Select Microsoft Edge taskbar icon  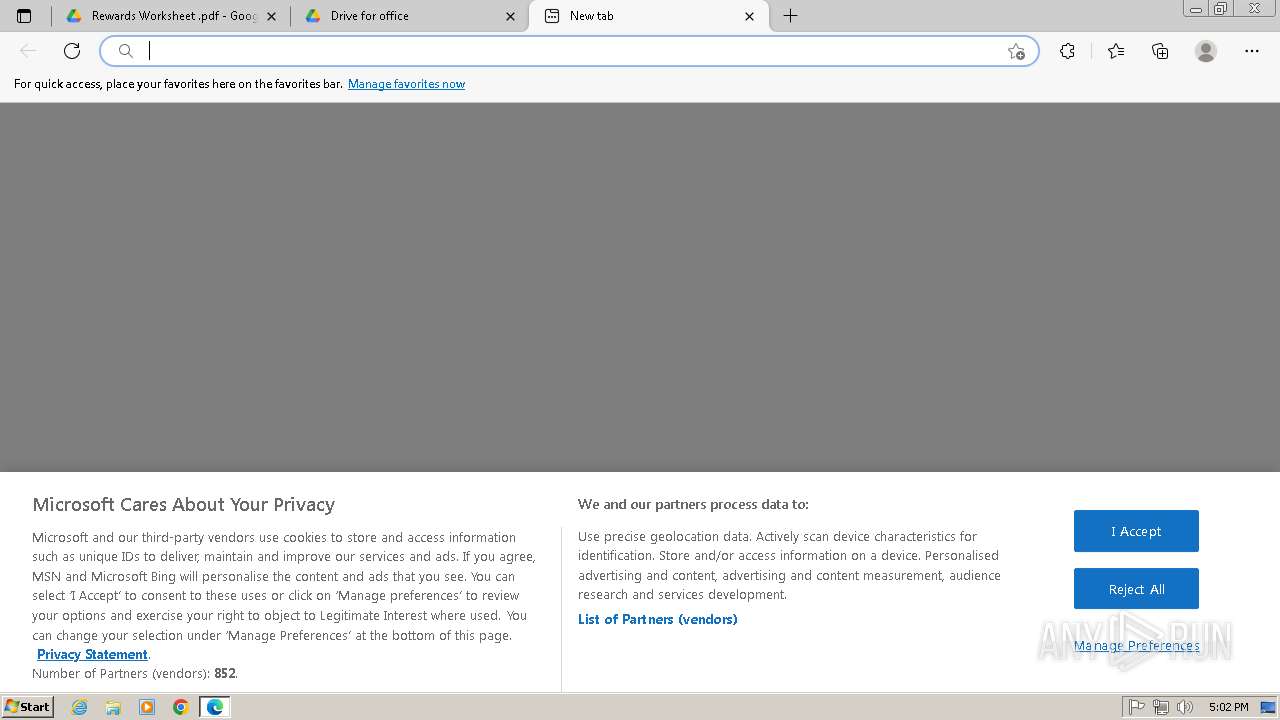pyautogui.click(x=215, y=707)
